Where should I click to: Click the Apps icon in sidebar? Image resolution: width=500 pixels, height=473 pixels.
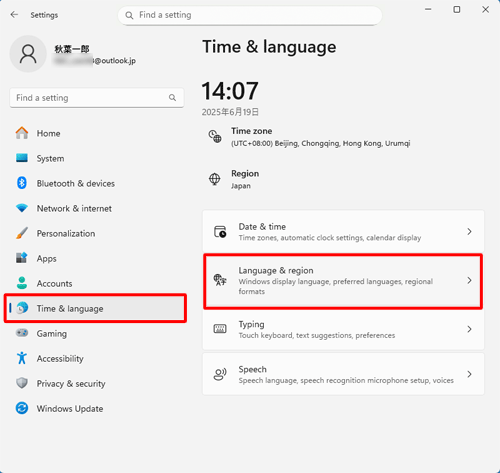tap(22, 258)
